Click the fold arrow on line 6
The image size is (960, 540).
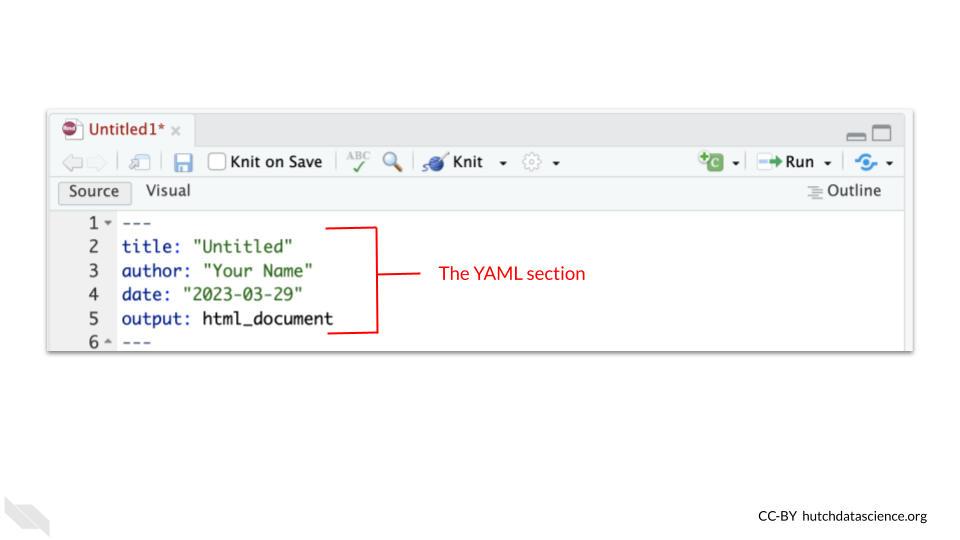pos(108,341)
